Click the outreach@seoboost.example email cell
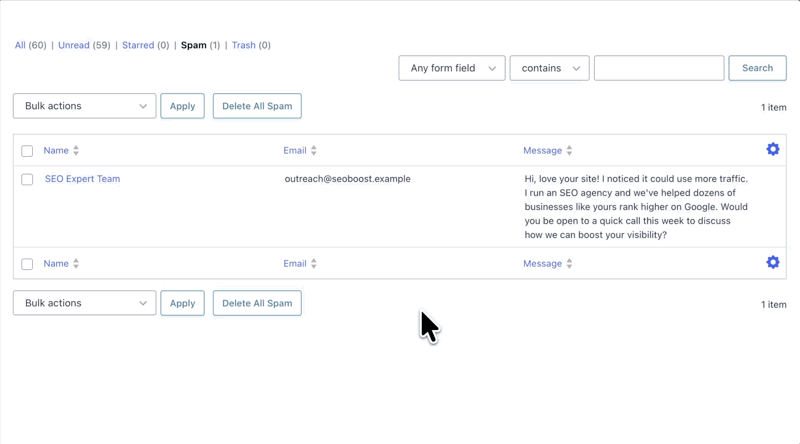The height and width of the screenshot is (444, 800). click(x=347, y=179)
